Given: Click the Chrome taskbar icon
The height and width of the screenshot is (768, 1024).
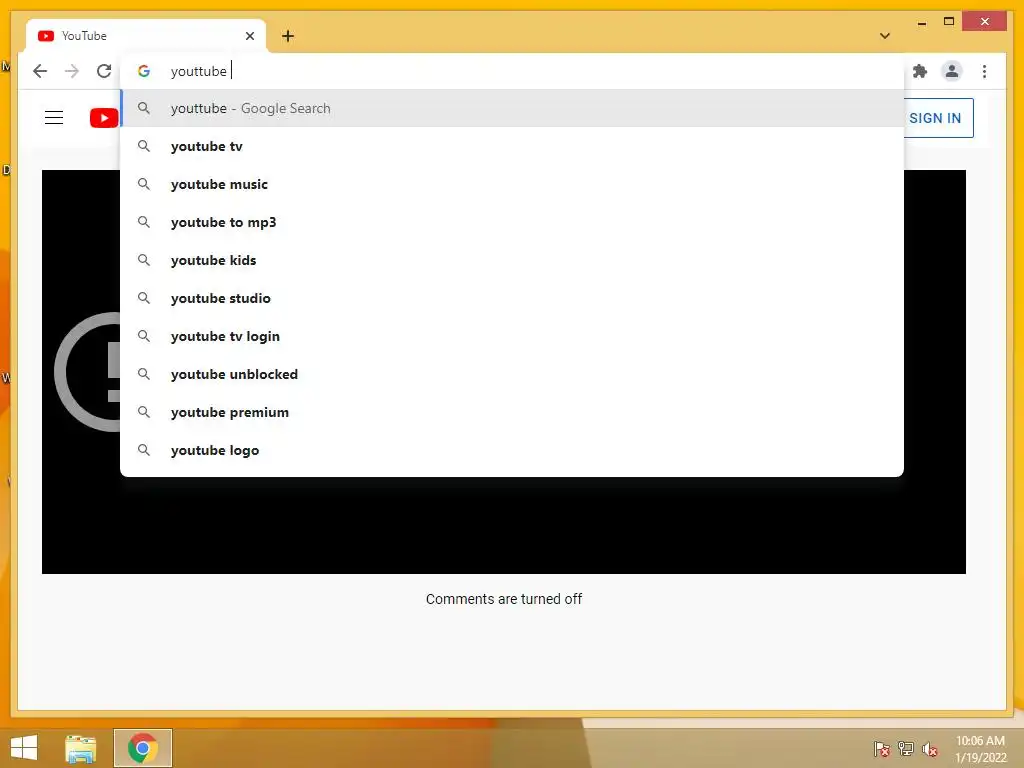Looking at the screenshot, I should click(x=143, y=748).
